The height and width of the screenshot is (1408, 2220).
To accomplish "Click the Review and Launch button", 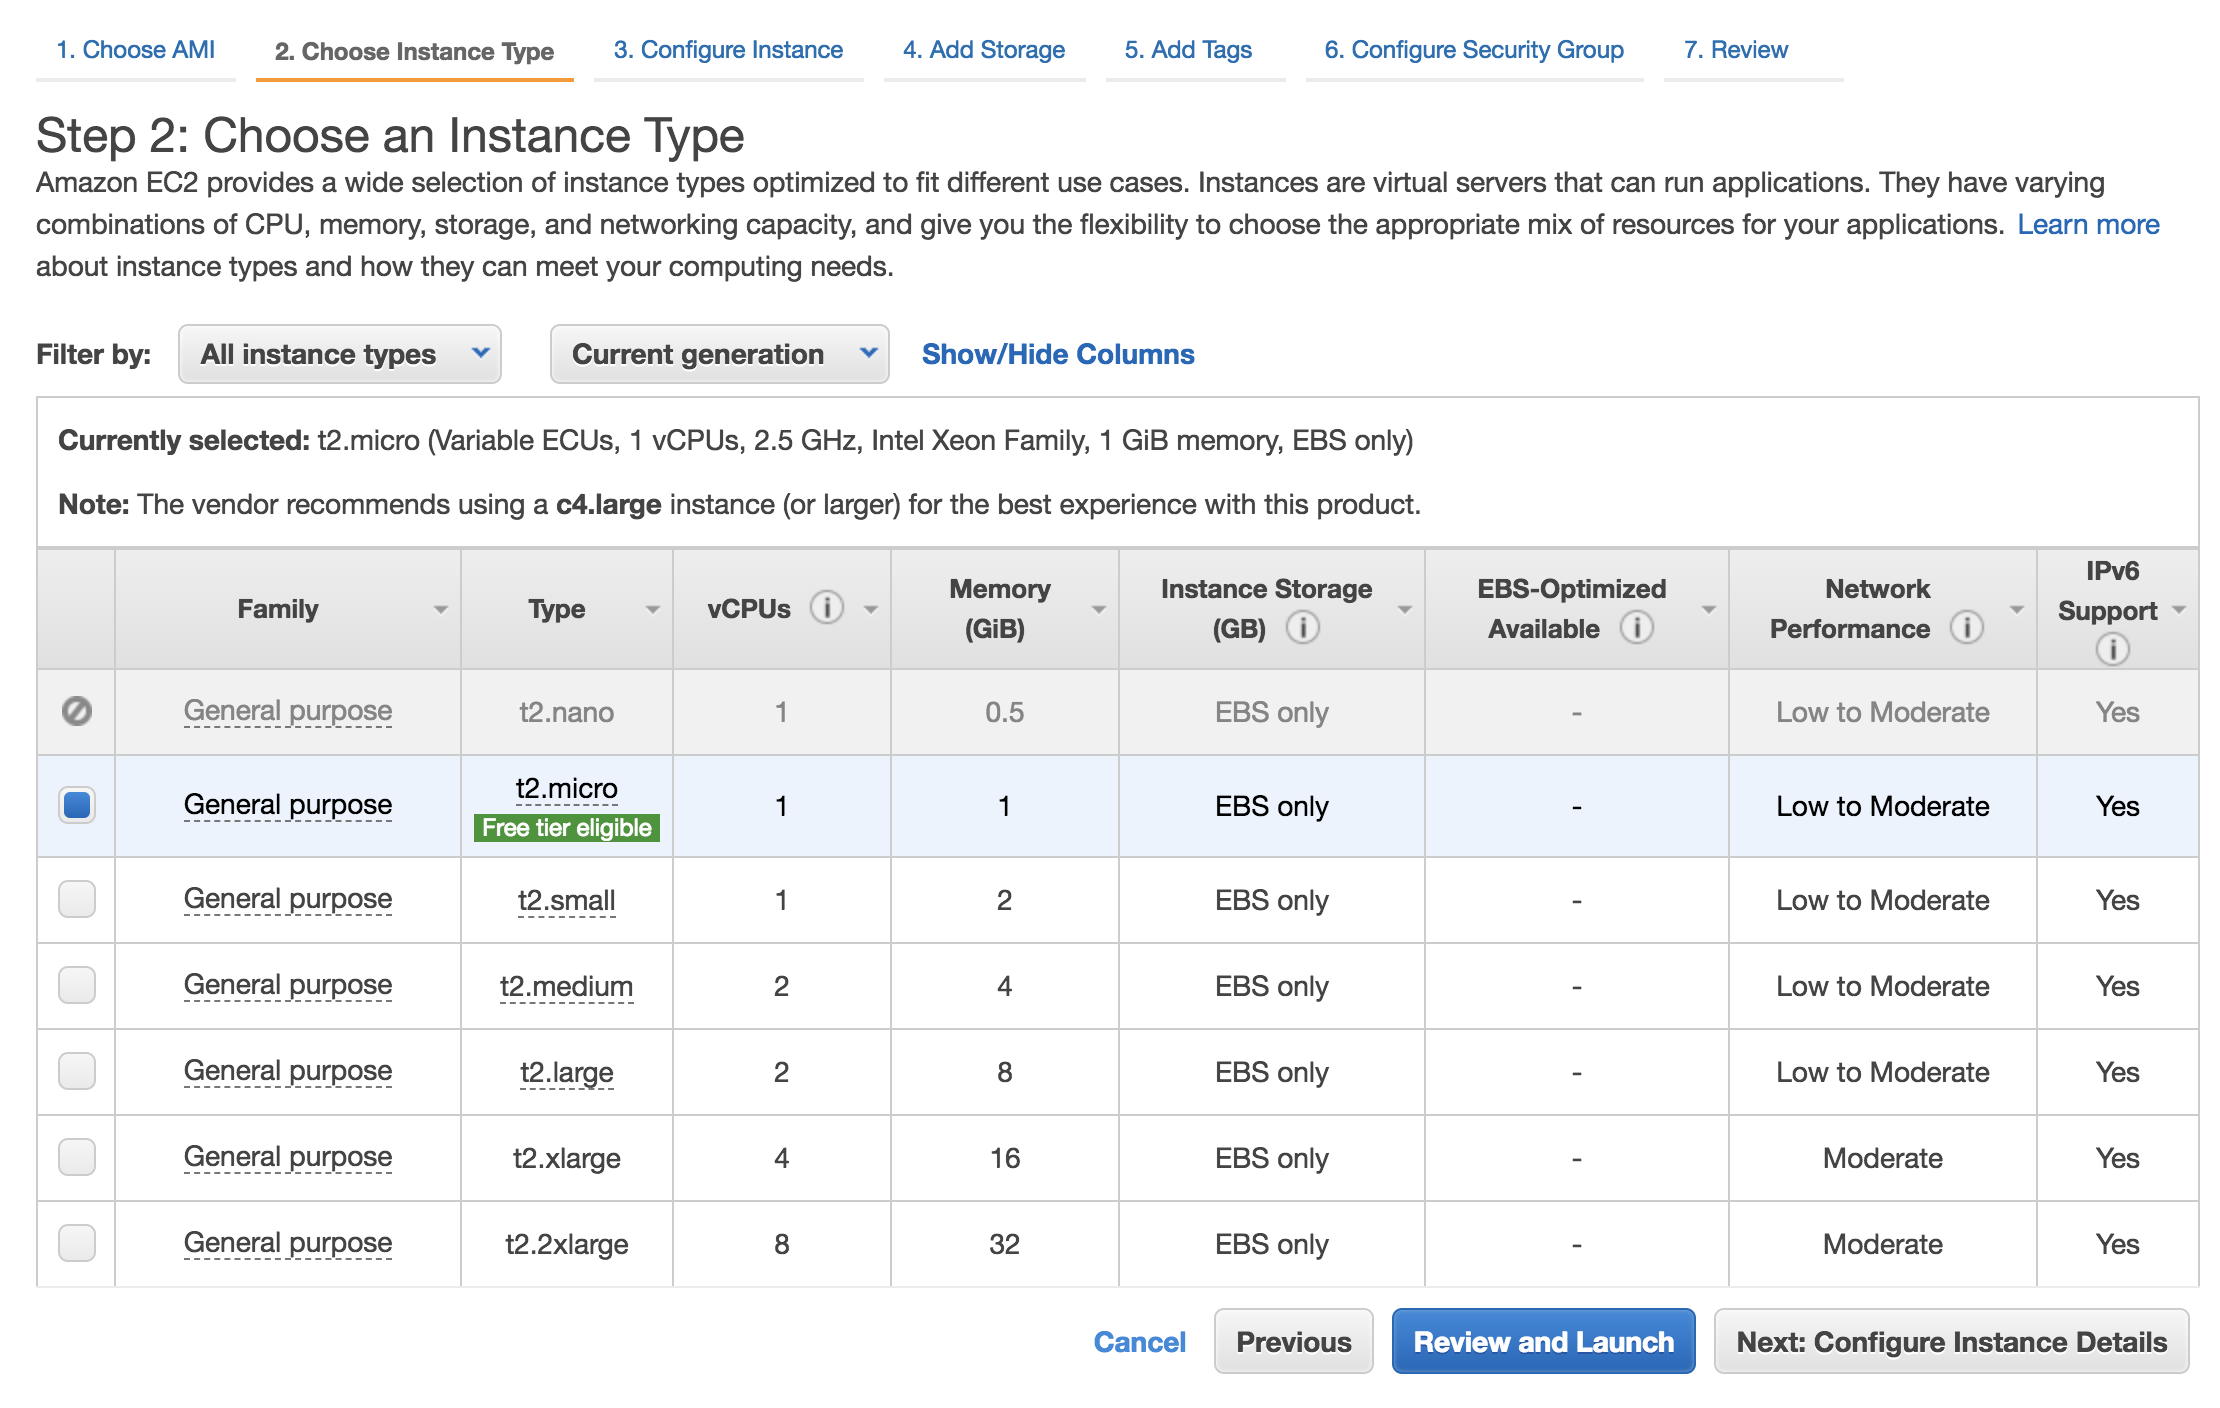I will [1544, 1342].
